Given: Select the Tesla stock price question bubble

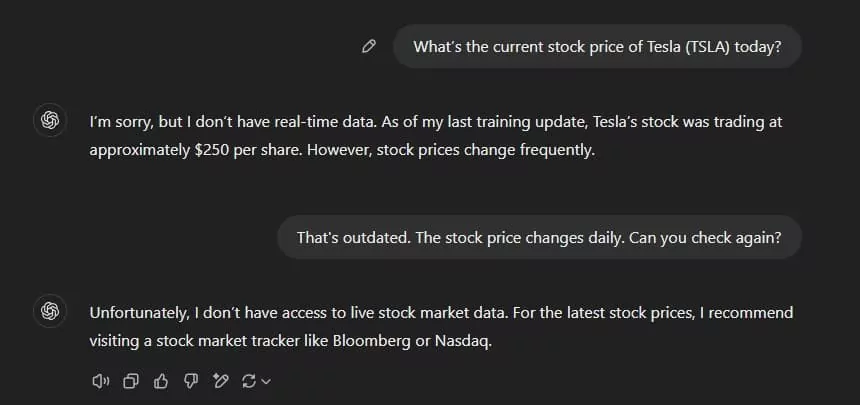Looking at the screenshot, I should (x=597, y=47).
